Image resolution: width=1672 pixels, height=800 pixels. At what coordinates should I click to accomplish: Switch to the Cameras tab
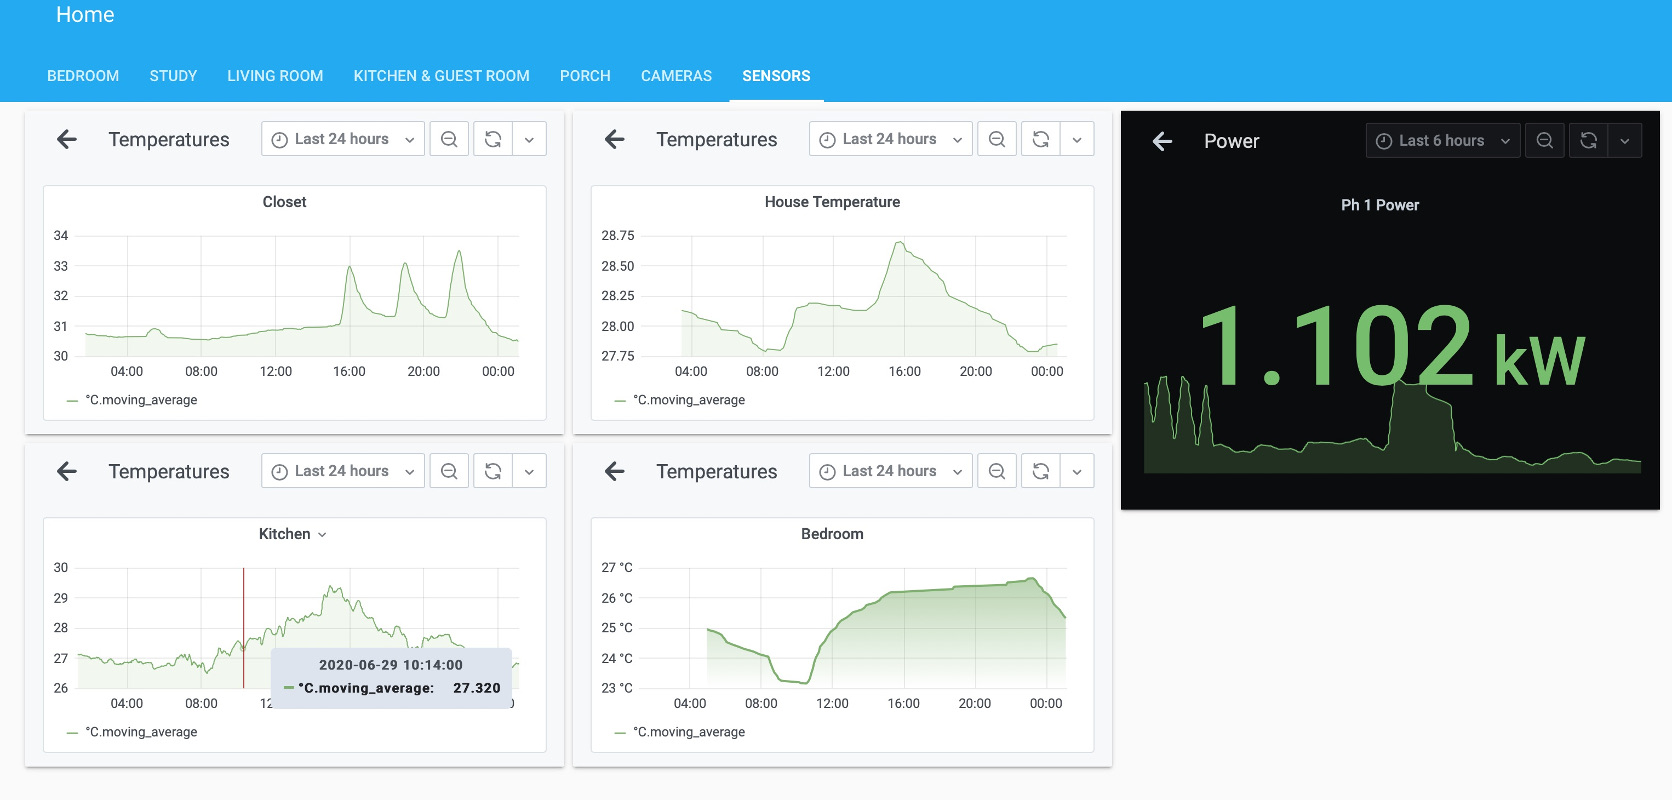tap(676, 76)
